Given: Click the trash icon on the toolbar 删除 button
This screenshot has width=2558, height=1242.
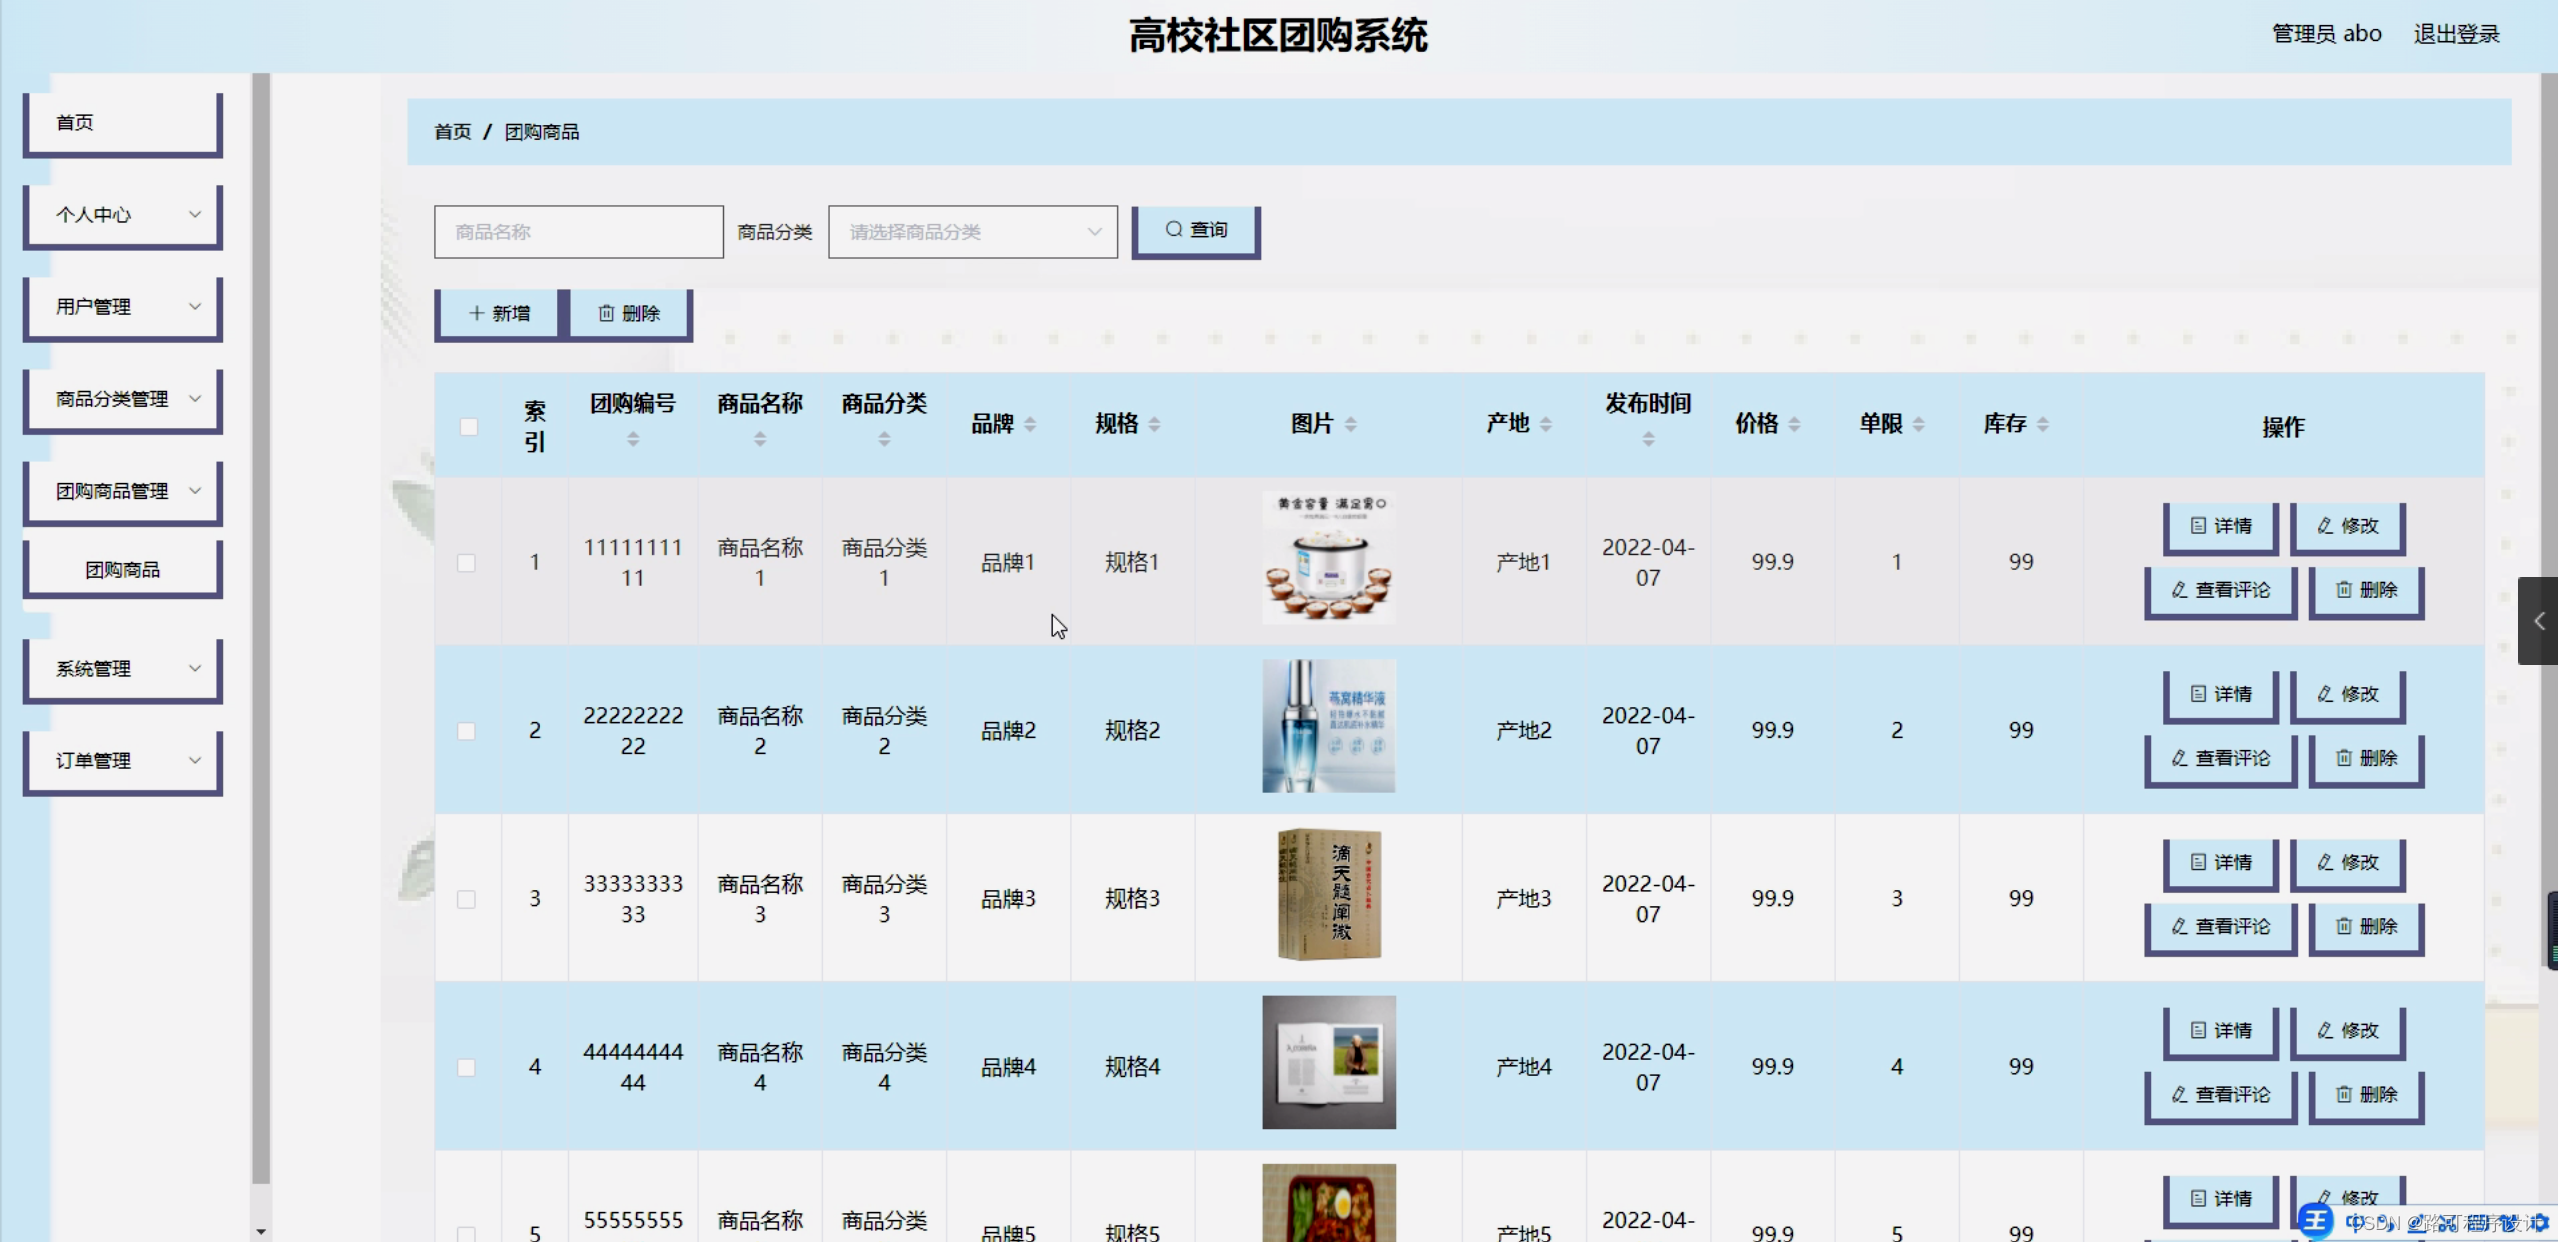Looking at the screenshot, I should 607,313.
